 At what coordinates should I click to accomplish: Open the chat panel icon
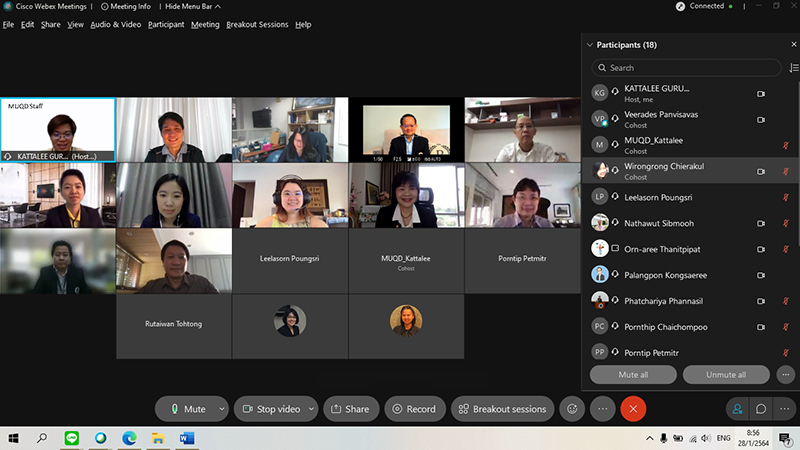[x=761, y=409]
